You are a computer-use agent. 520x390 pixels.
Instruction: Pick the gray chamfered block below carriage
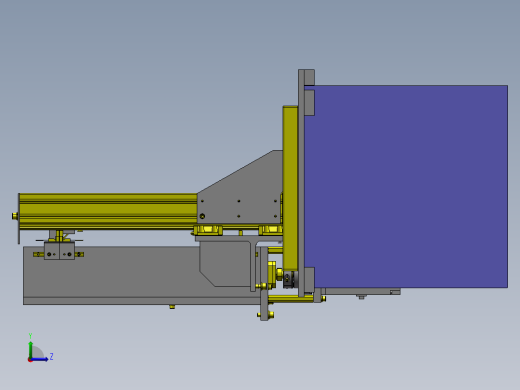click(x=225, y=264)
